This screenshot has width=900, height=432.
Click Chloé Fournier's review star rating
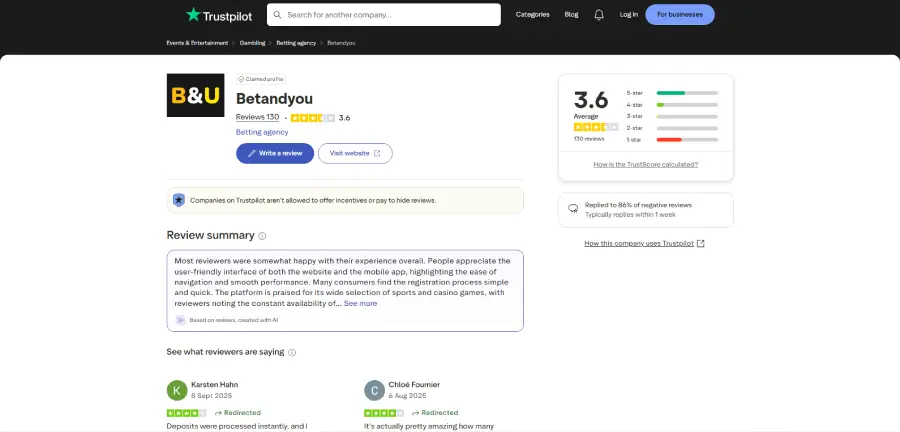click(384, 413)
